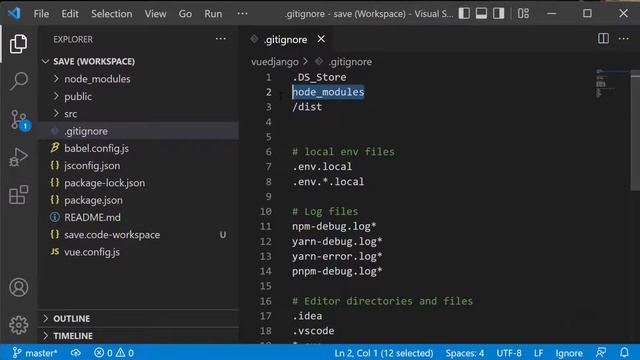The image size is (640, 360).
Task: Open README.md file
Action: [x=139, y=217]
